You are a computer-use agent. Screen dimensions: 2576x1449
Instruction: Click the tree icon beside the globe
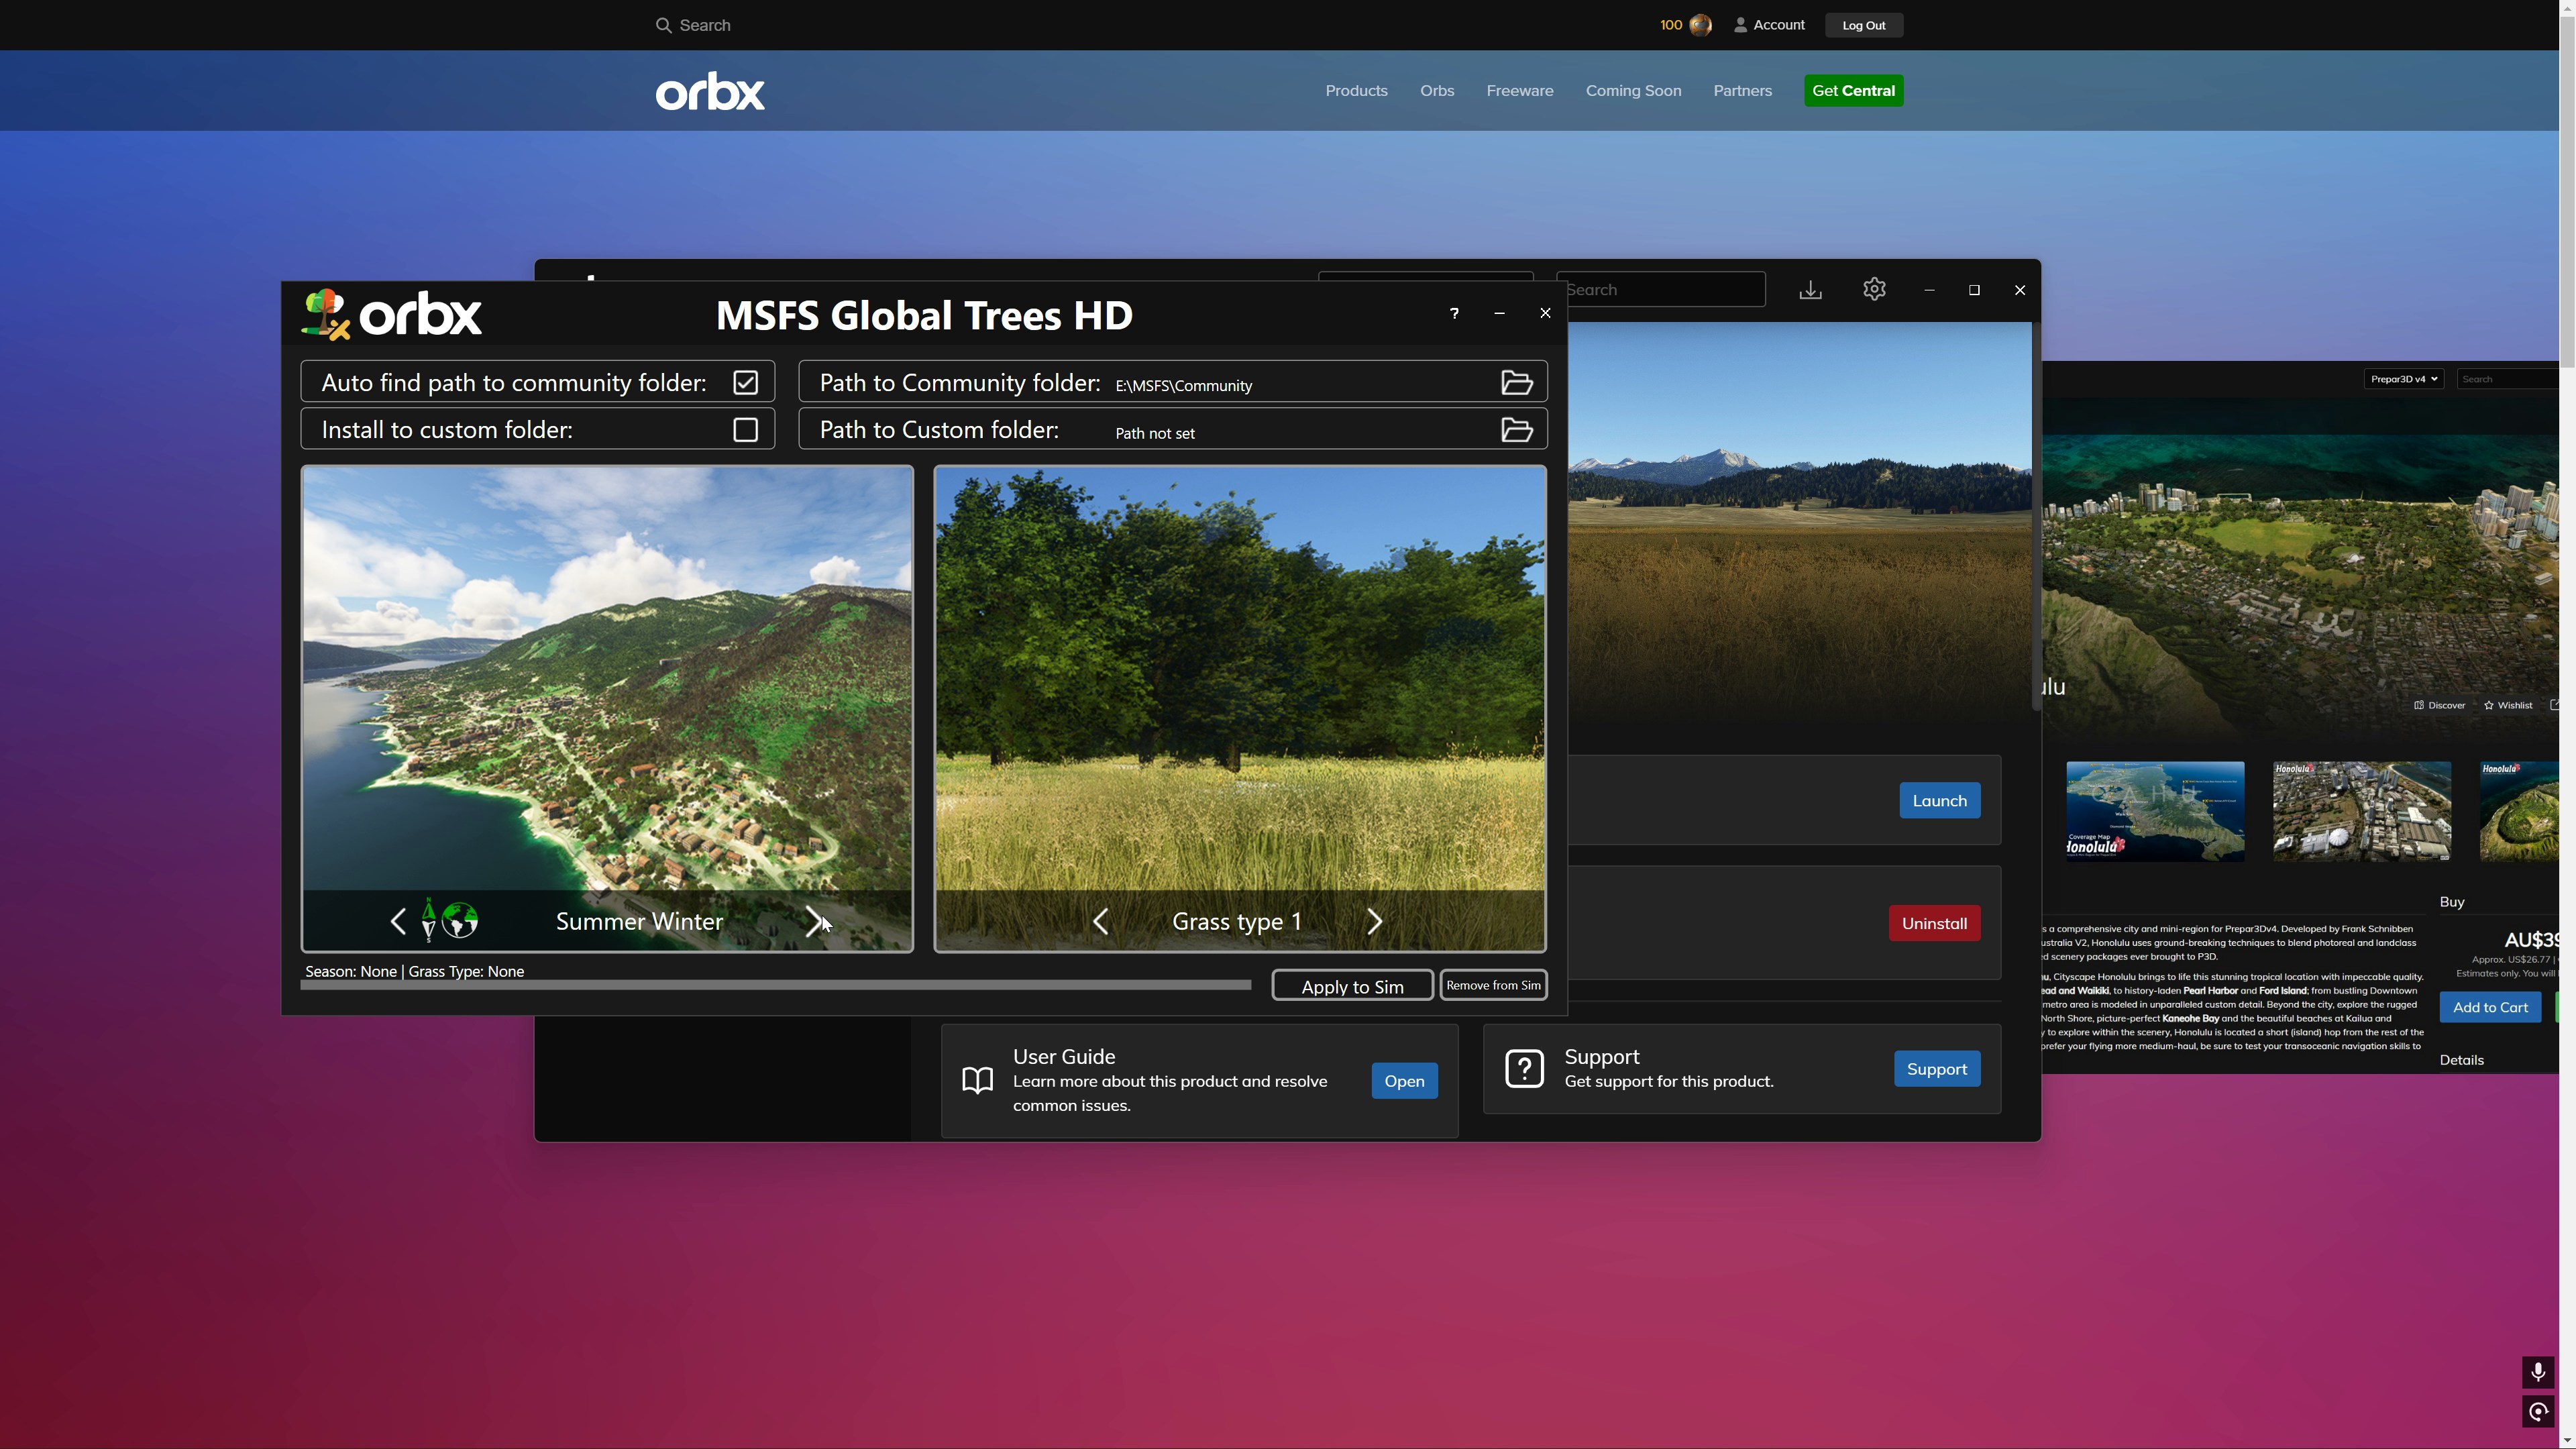tap(428, 920)
